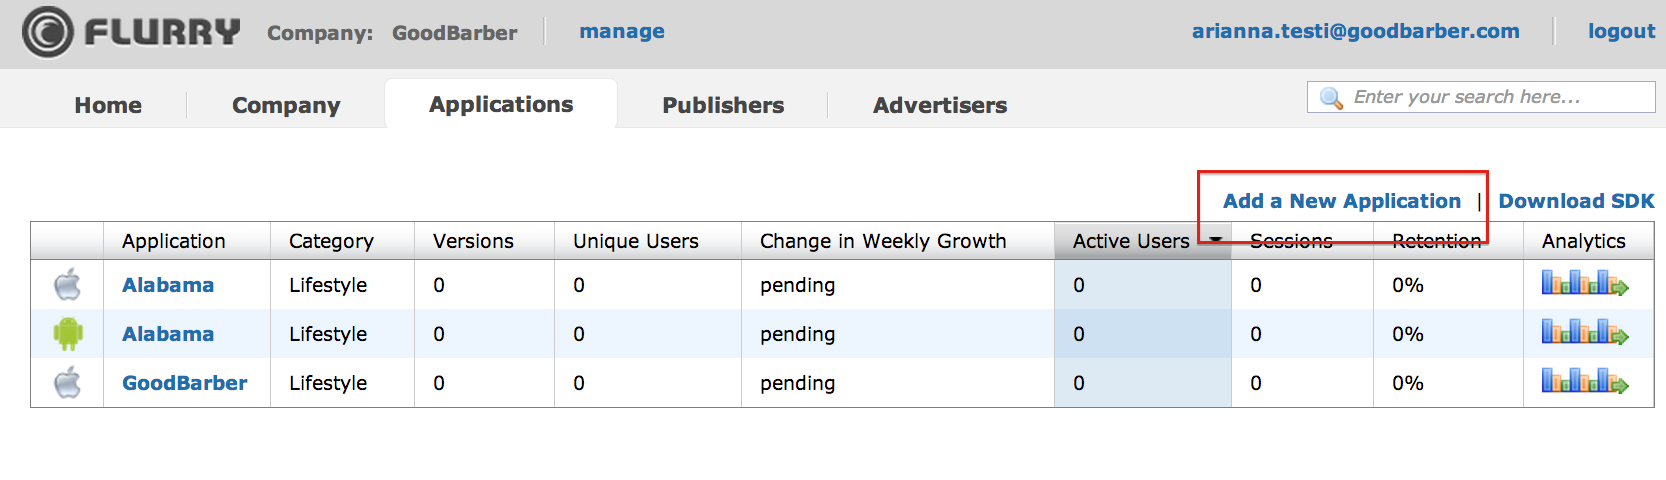
Task: Open analytics chart for iOS Alabama app
Action: tap(1585, 284)
